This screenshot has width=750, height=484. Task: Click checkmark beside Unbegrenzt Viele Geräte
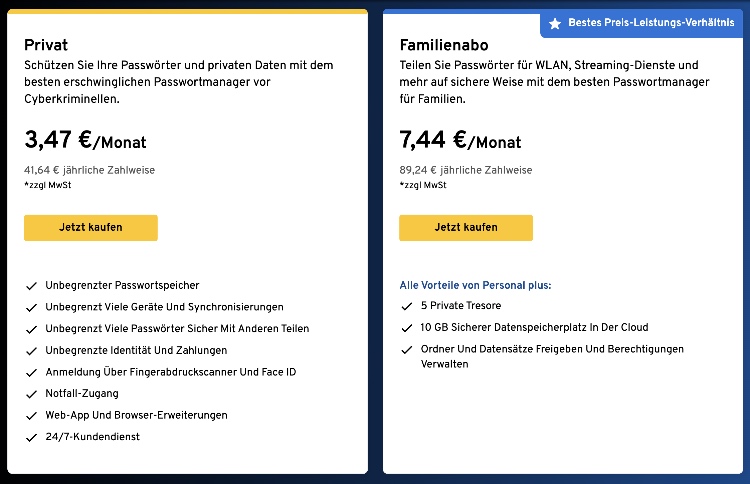point(32,308)
